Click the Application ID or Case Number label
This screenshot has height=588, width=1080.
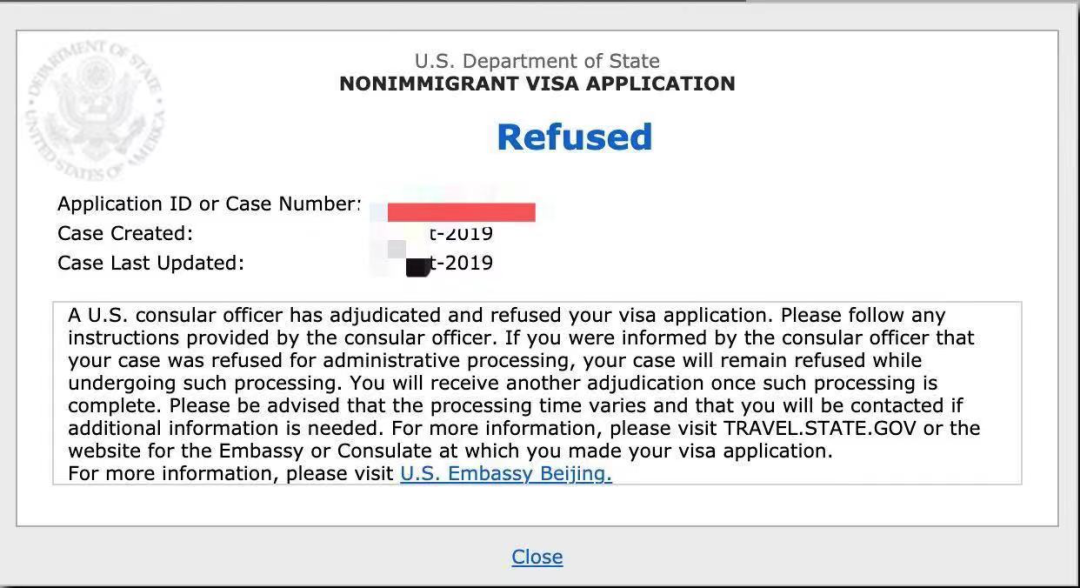209,204
